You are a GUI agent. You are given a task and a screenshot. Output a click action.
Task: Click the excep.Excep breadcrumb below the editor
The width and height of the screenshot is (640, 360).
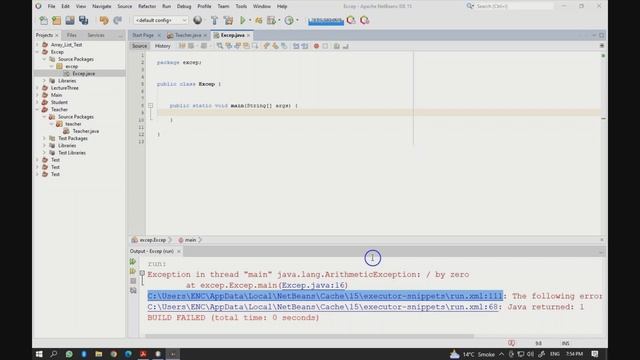pos(153,240)
